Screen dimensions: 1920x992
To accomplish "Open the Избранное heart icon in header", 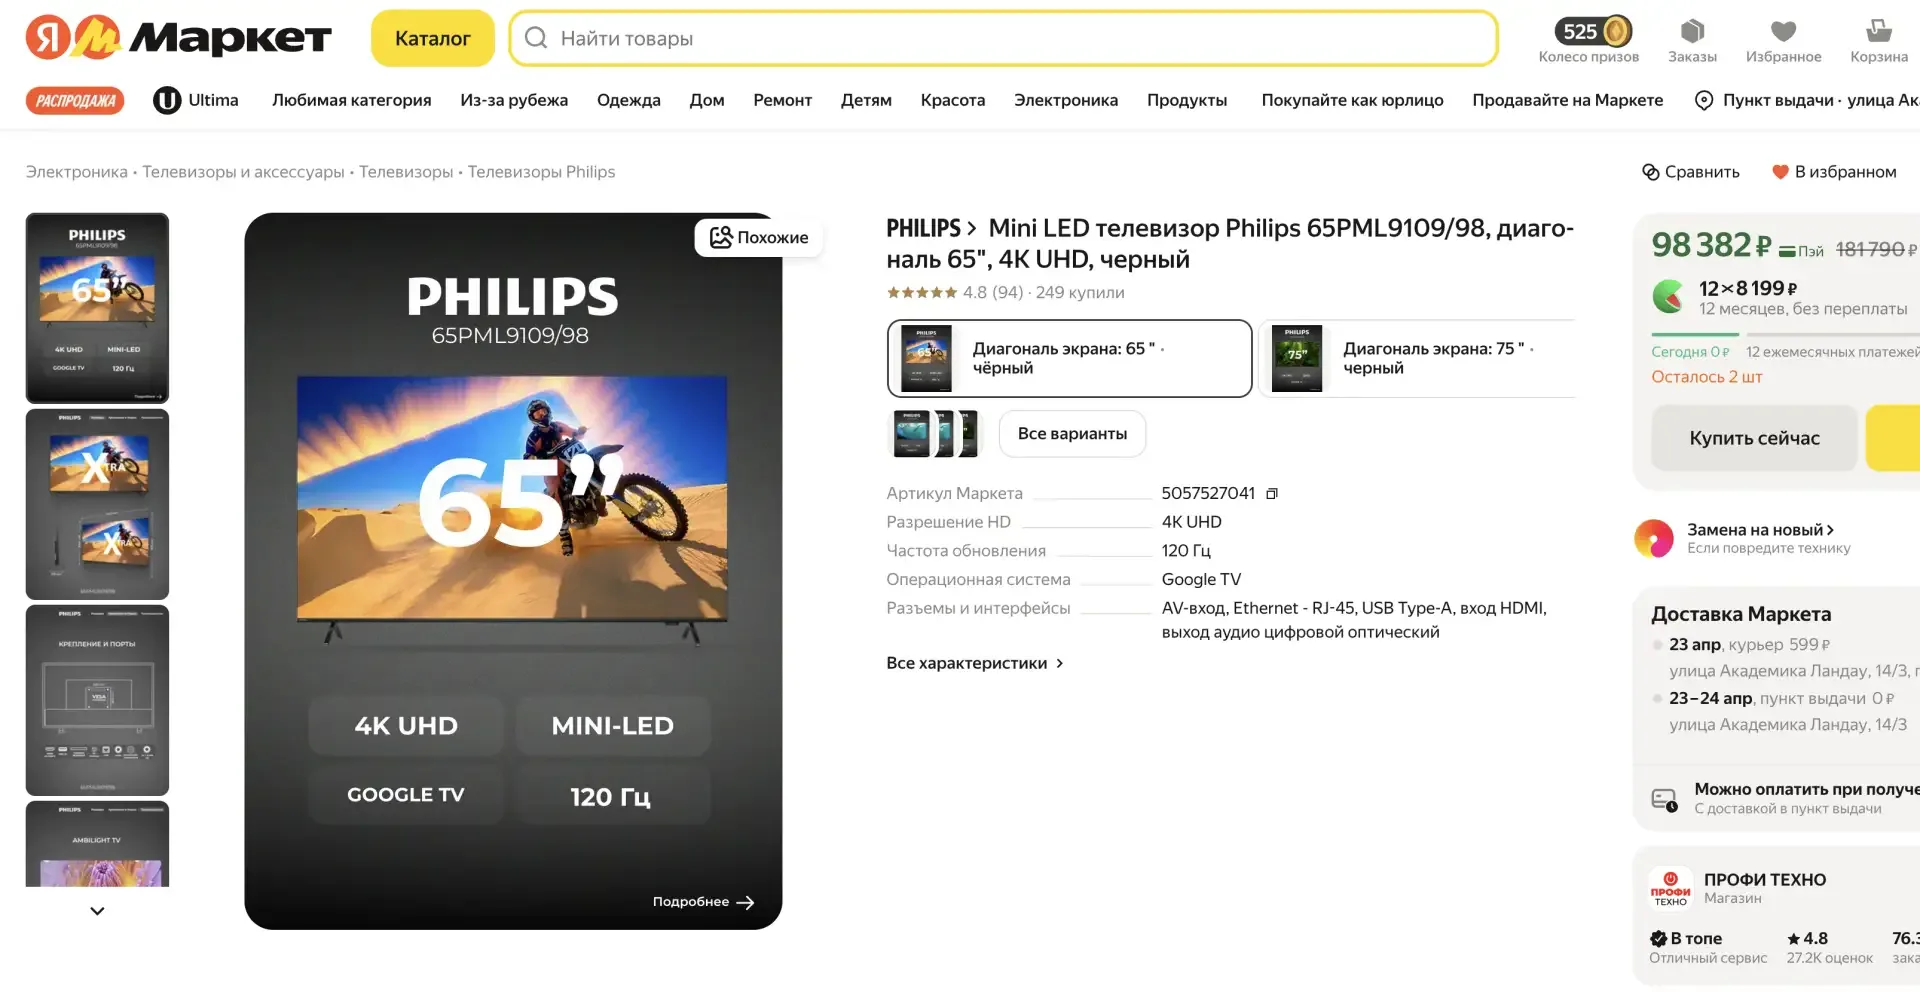I will tap(1783, 31).
